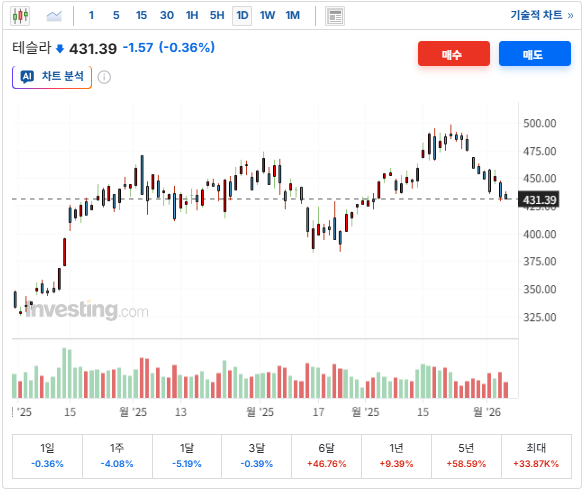Click the AI badge in 차트 분석 button
This screenshot has height=491, width=583.
(x=27, y=77)
